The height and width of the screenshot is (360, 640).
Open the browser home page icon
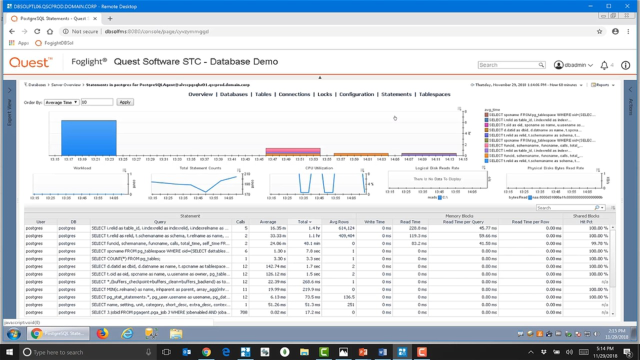click(x=50, y=31)
